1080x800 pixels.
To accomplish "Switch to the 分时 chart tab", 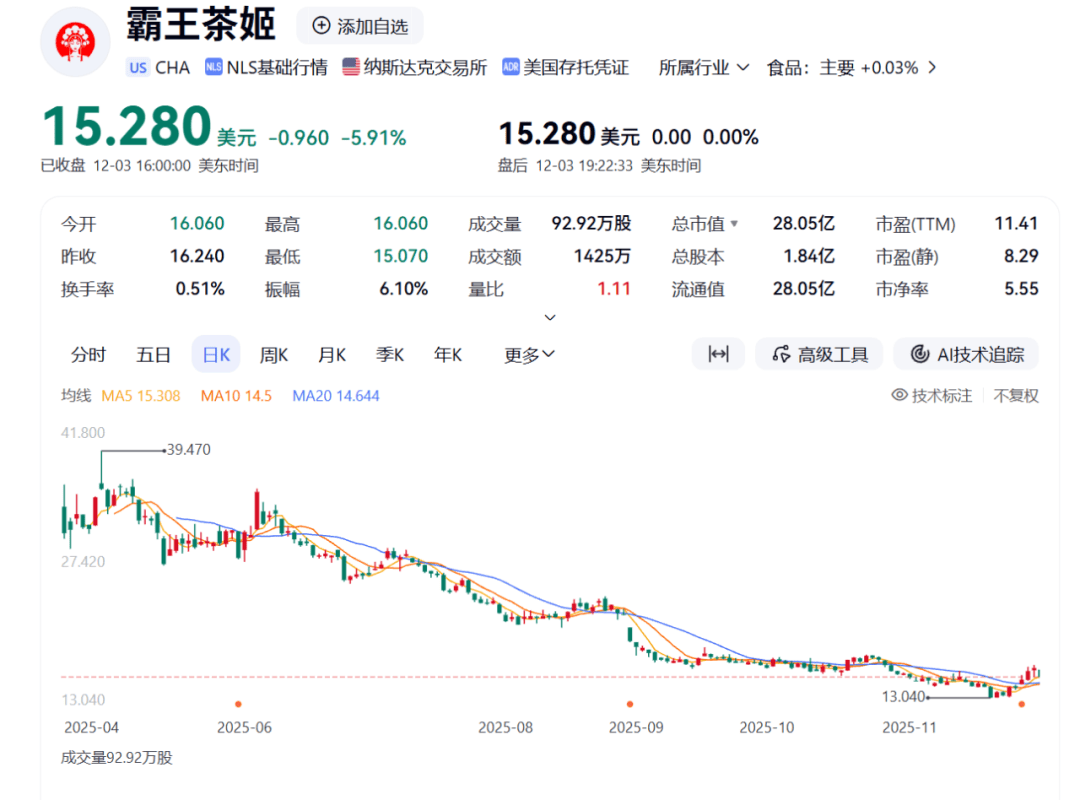I will (88, 354).
